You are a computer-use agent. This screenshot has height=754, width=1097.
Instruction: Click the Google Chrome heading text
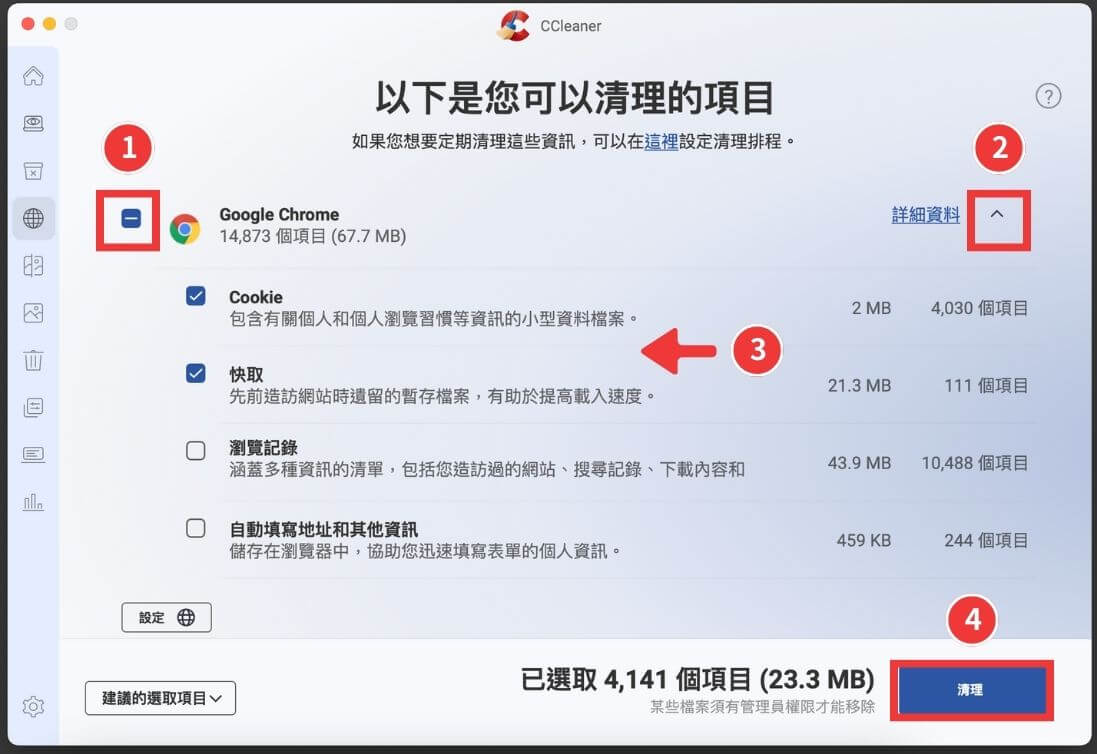(x=279, y=215)
